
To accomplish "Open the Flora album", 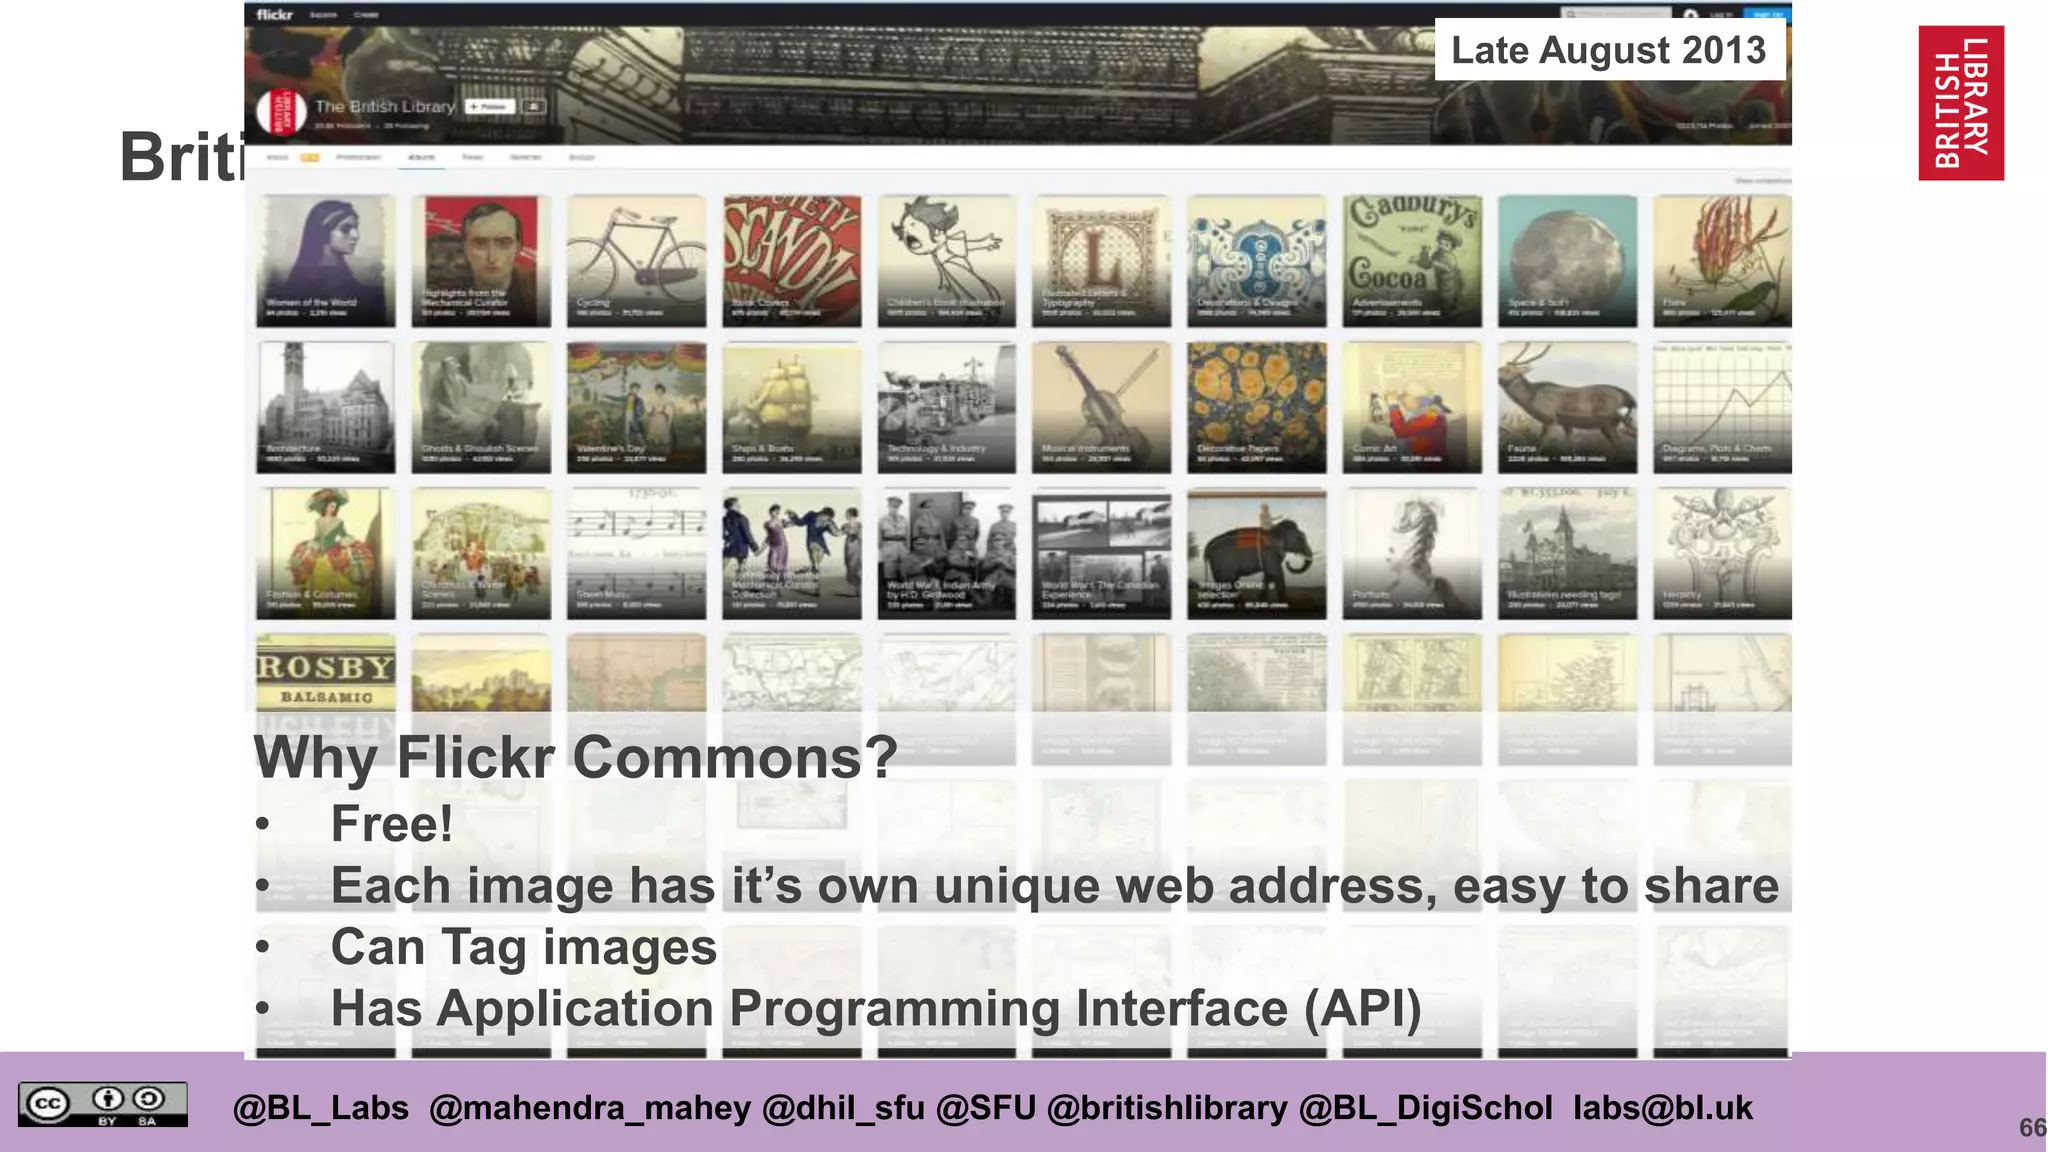I will point(1722,261).
